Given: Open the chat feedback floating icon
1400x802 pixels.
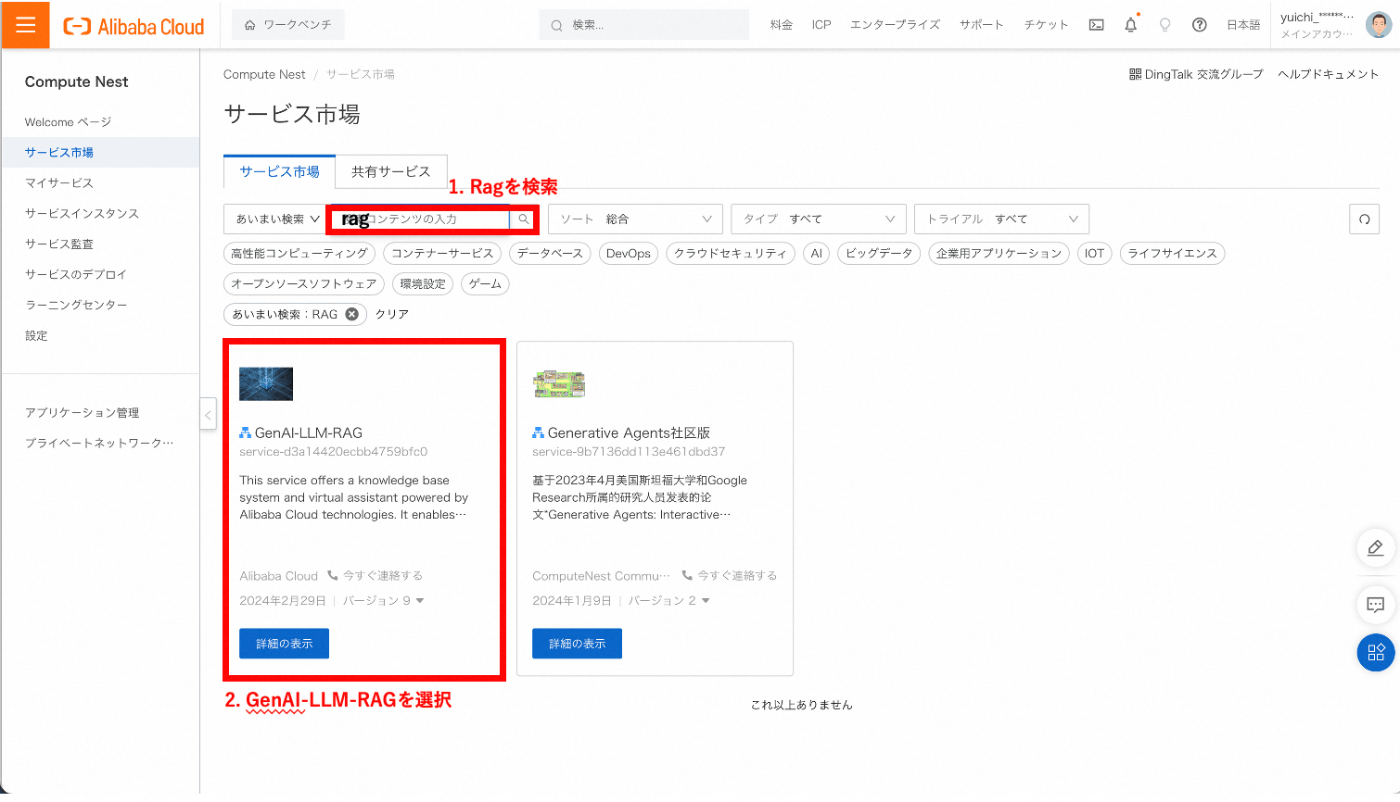Looking at the screenshot, I should (x=1375, y=604).
